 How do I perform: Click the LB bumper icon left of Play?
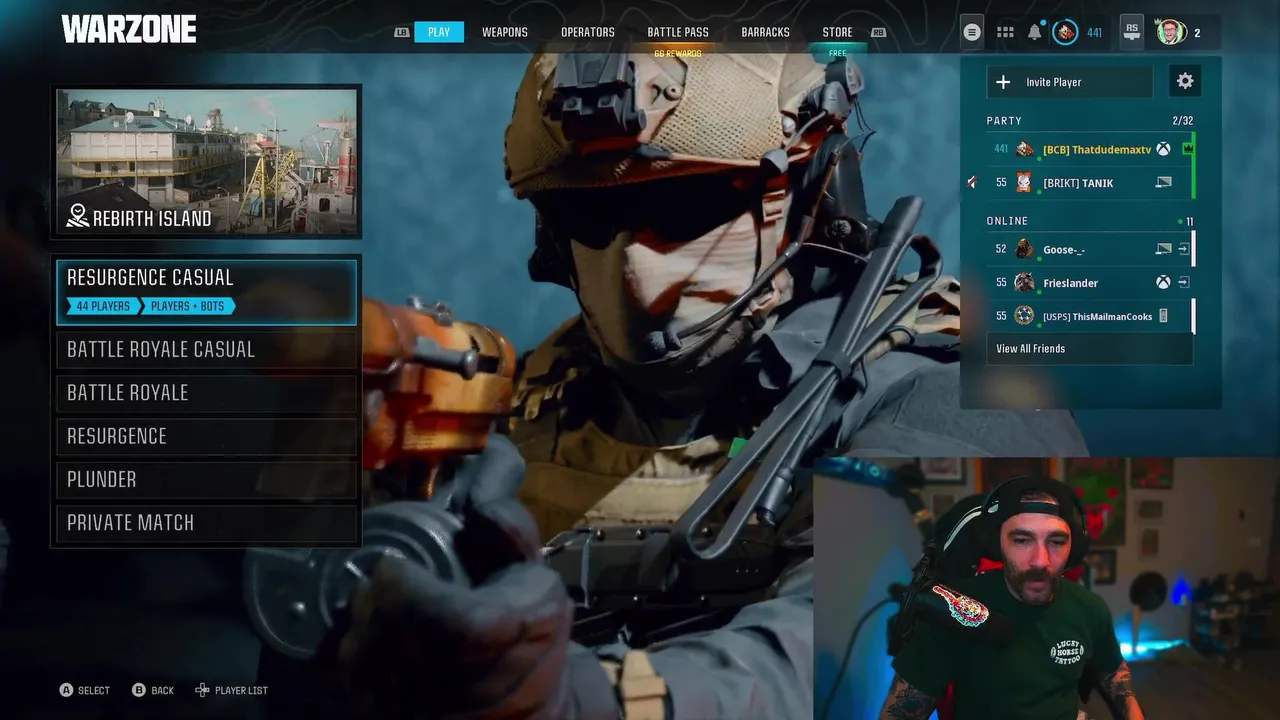click(x=402, y=32)
